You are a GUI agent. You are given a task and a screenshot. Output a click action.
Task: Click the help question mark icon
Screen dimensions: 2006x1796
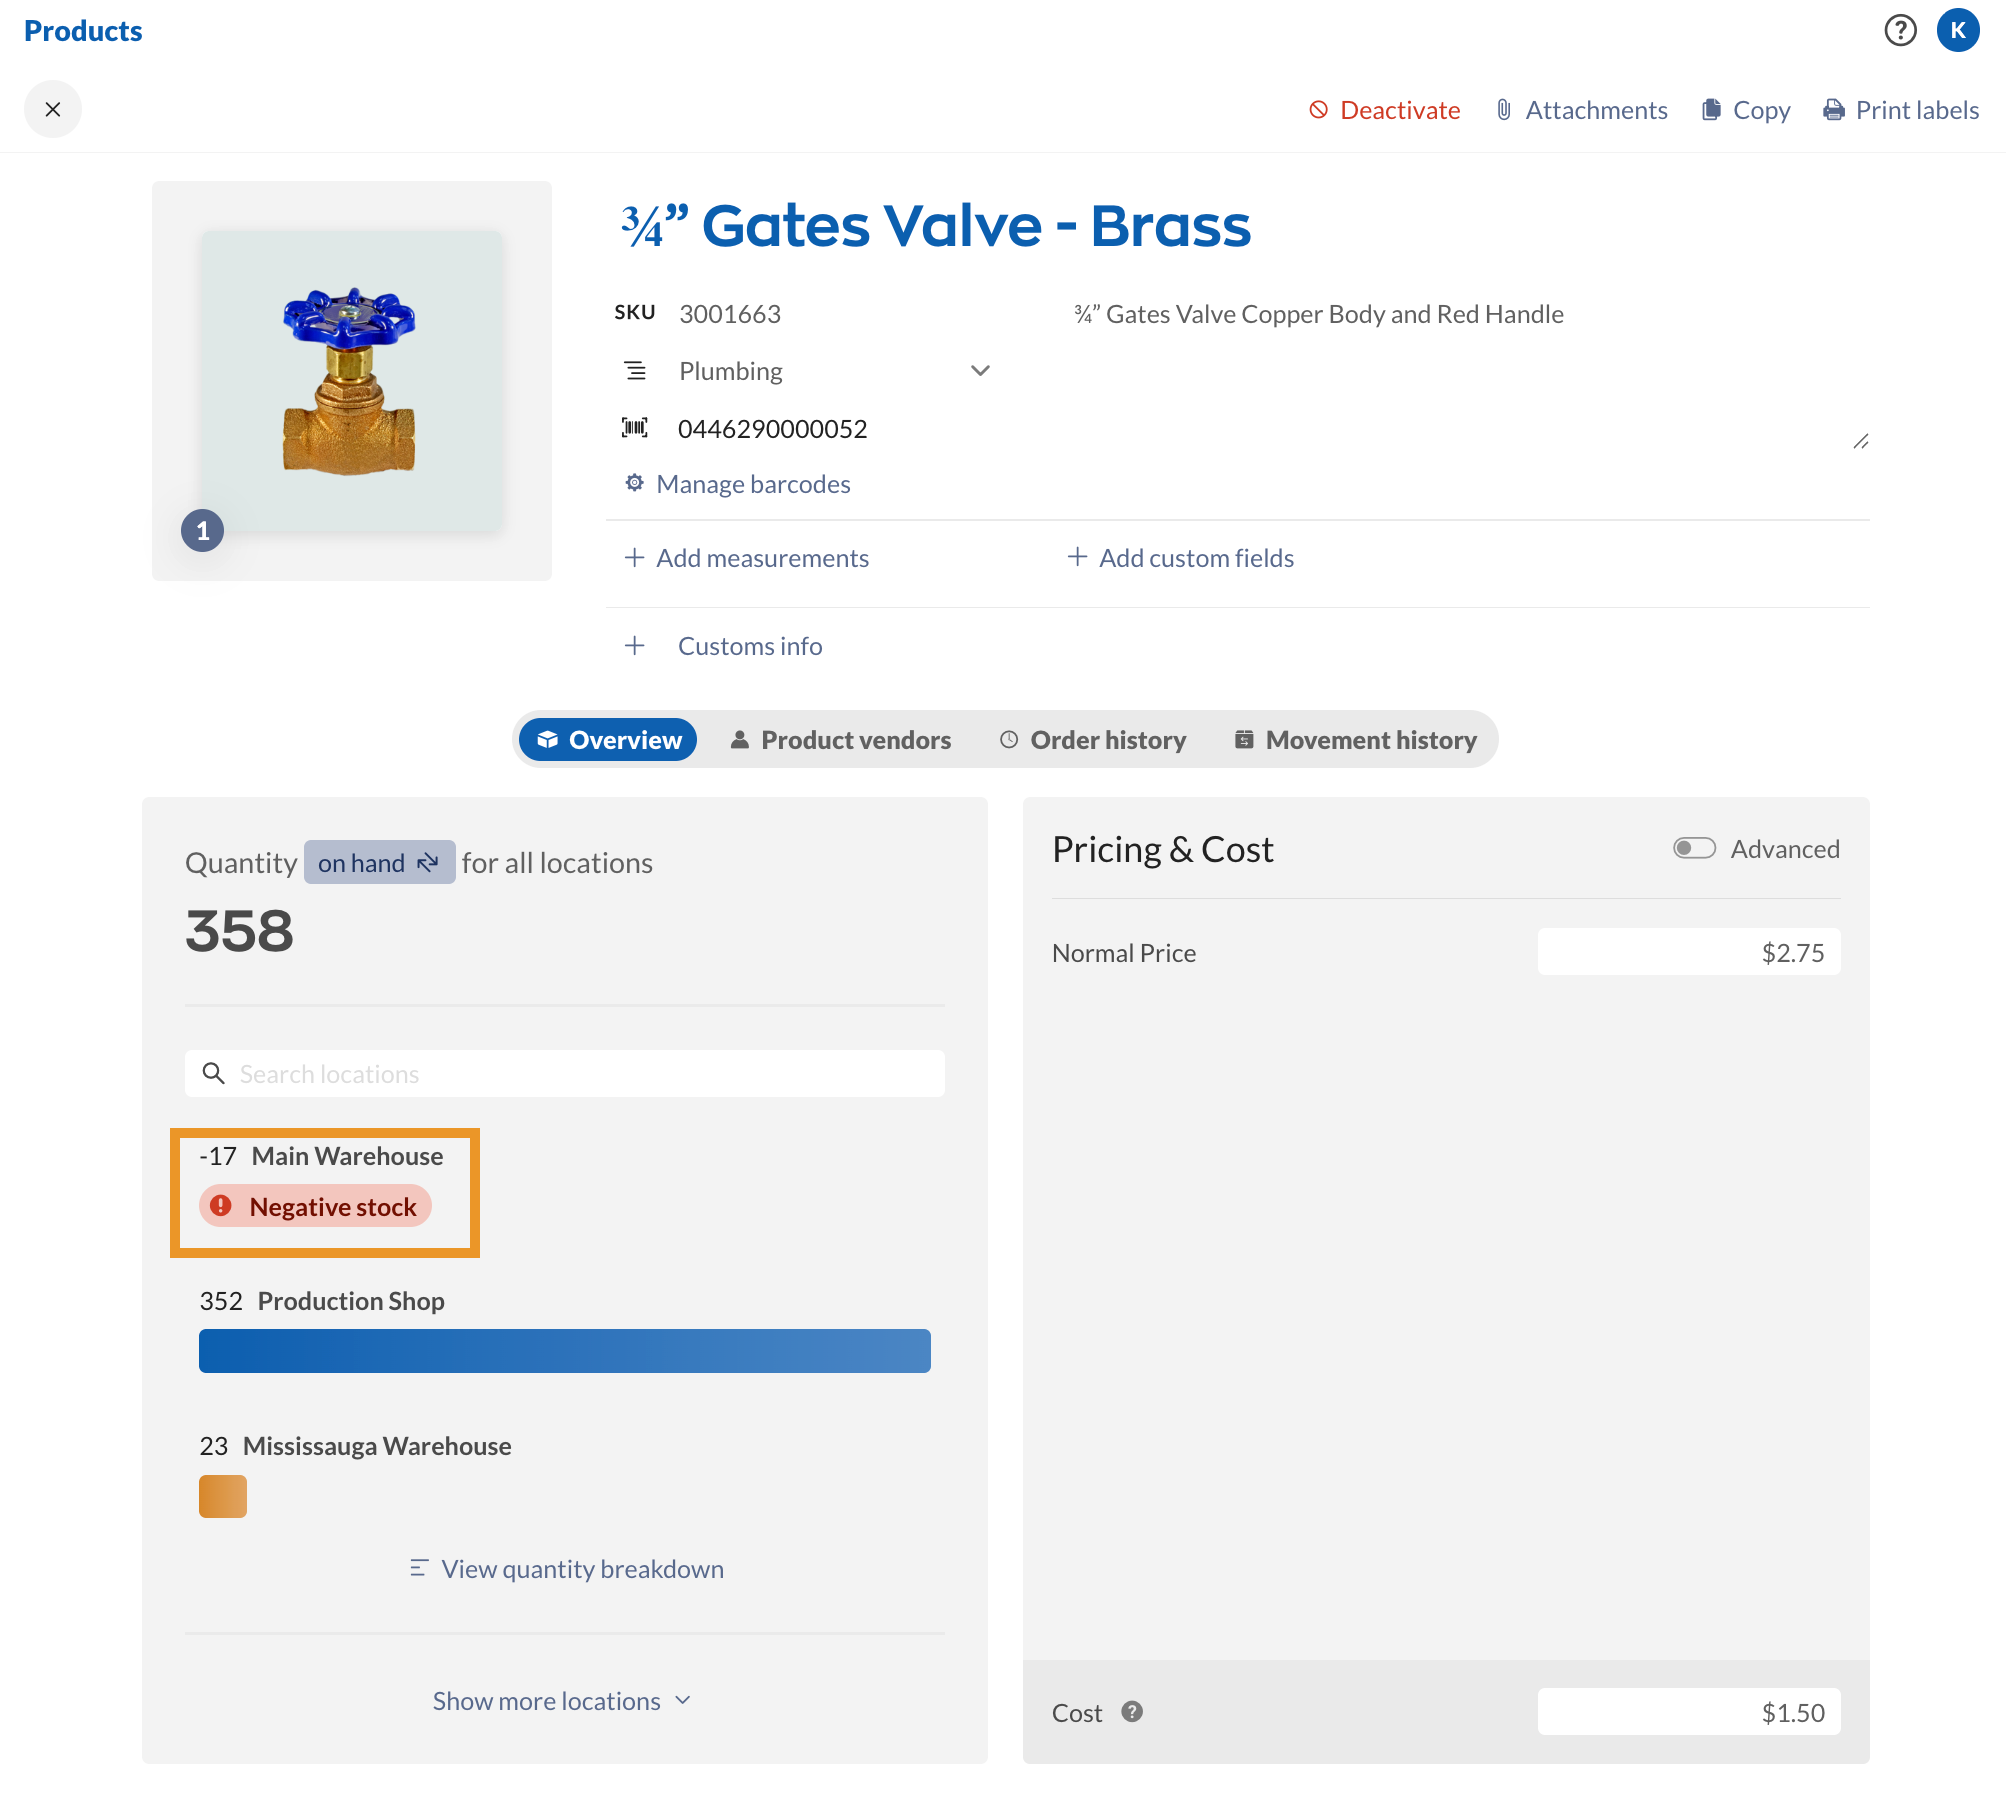pos(1900,31)
